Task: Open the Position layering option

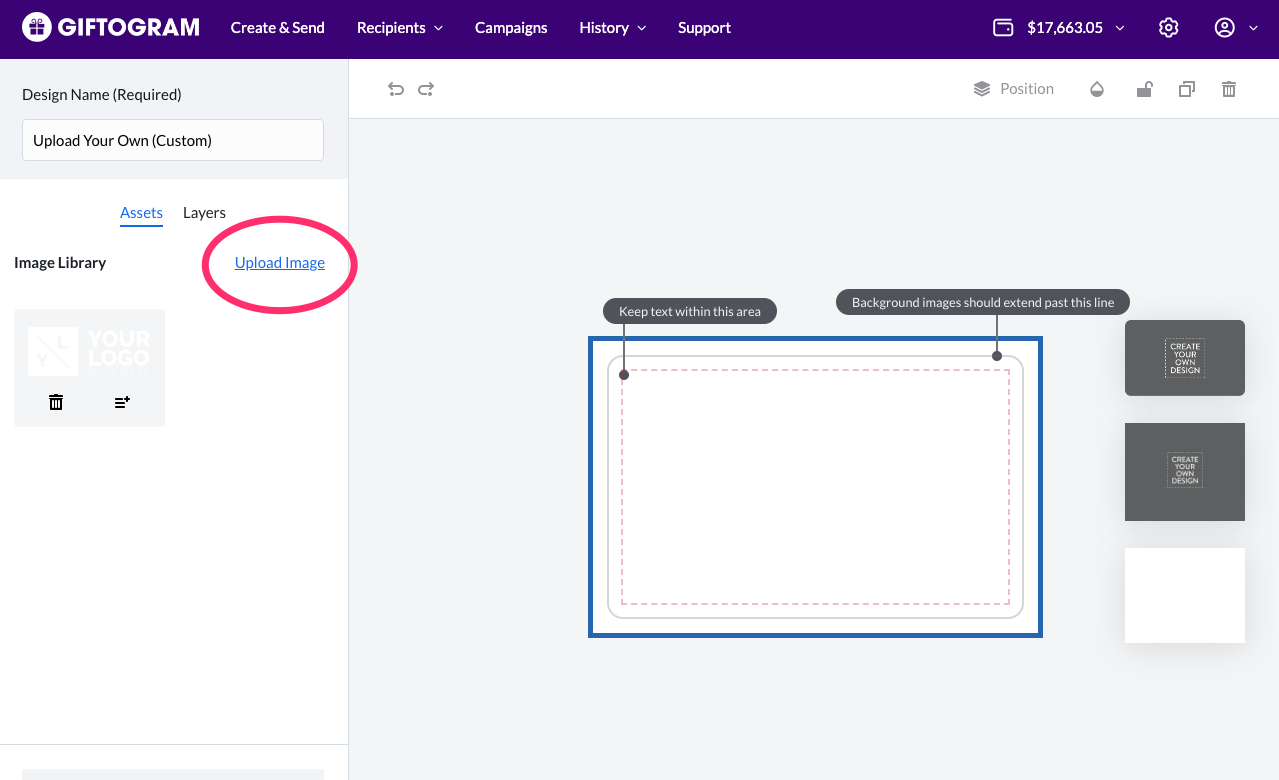Action: 1014,89
